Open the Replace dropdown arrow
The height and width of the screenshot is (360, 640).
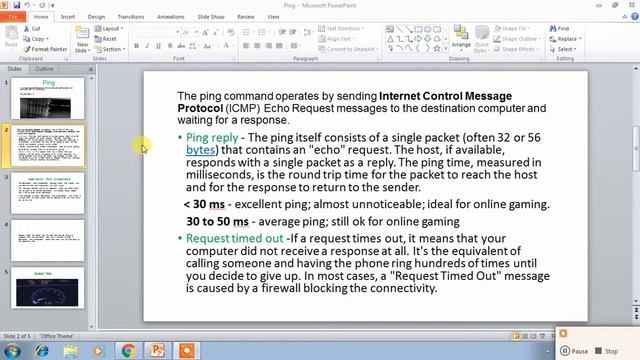(580, 39)
